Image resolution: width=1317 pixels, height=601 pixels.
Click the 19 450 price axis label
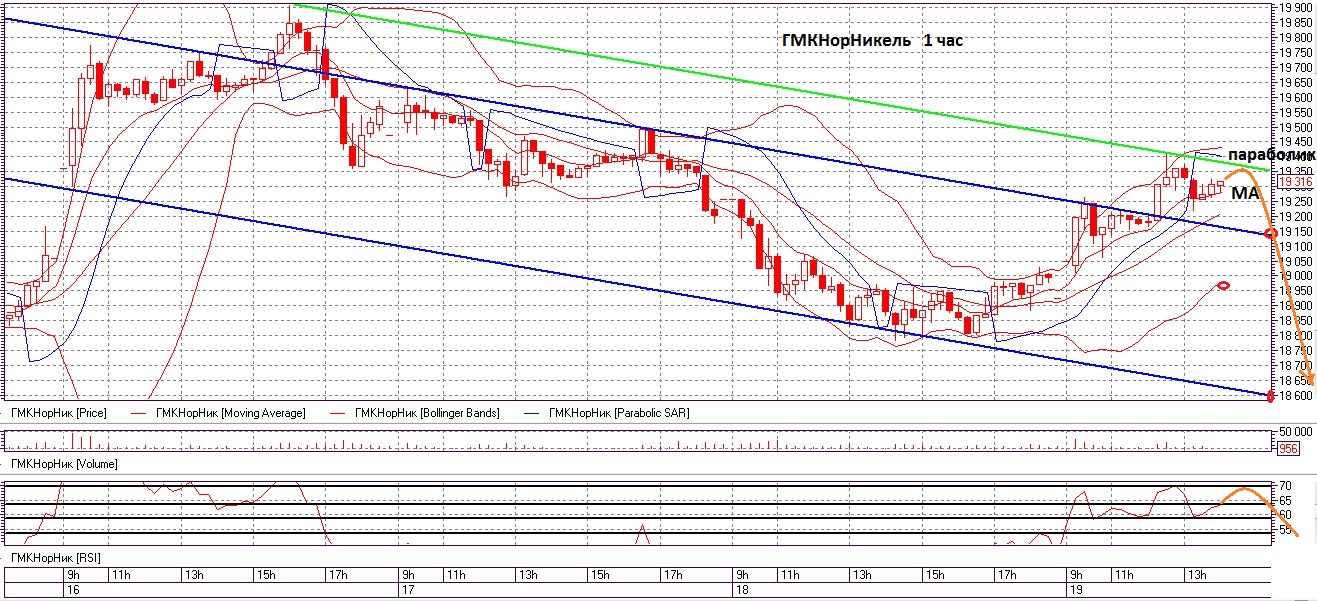[1296, 143]
